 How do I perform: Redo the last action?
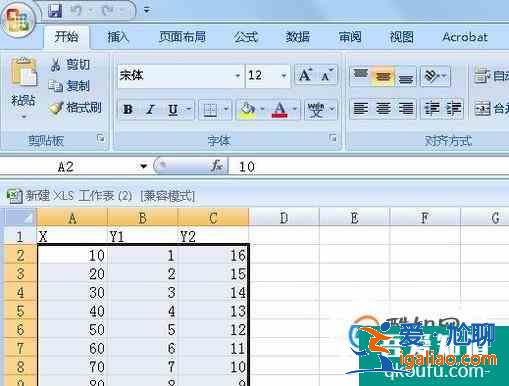click(108, 11)
